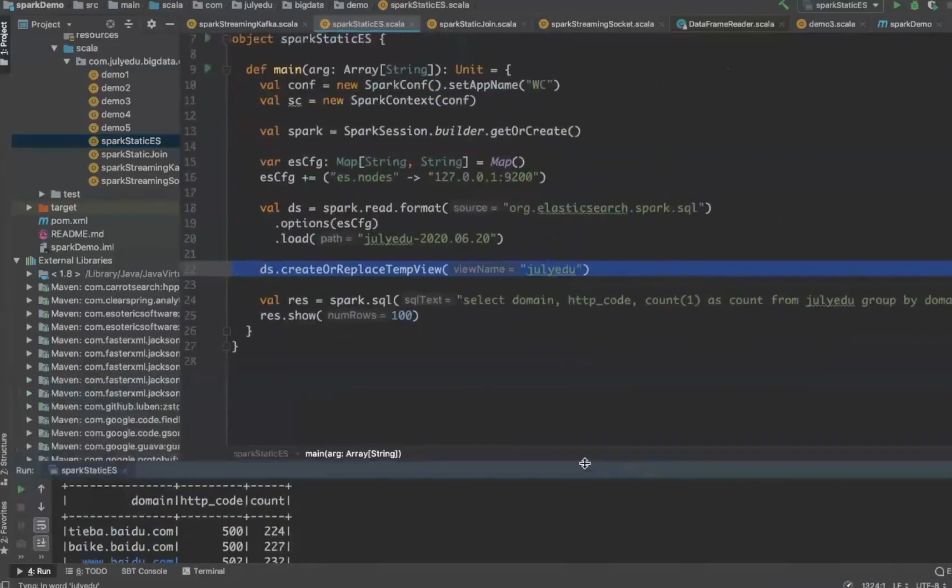Open the Terminal tool window
Viewport: 952px width, 588px height.
pos(208,571)
